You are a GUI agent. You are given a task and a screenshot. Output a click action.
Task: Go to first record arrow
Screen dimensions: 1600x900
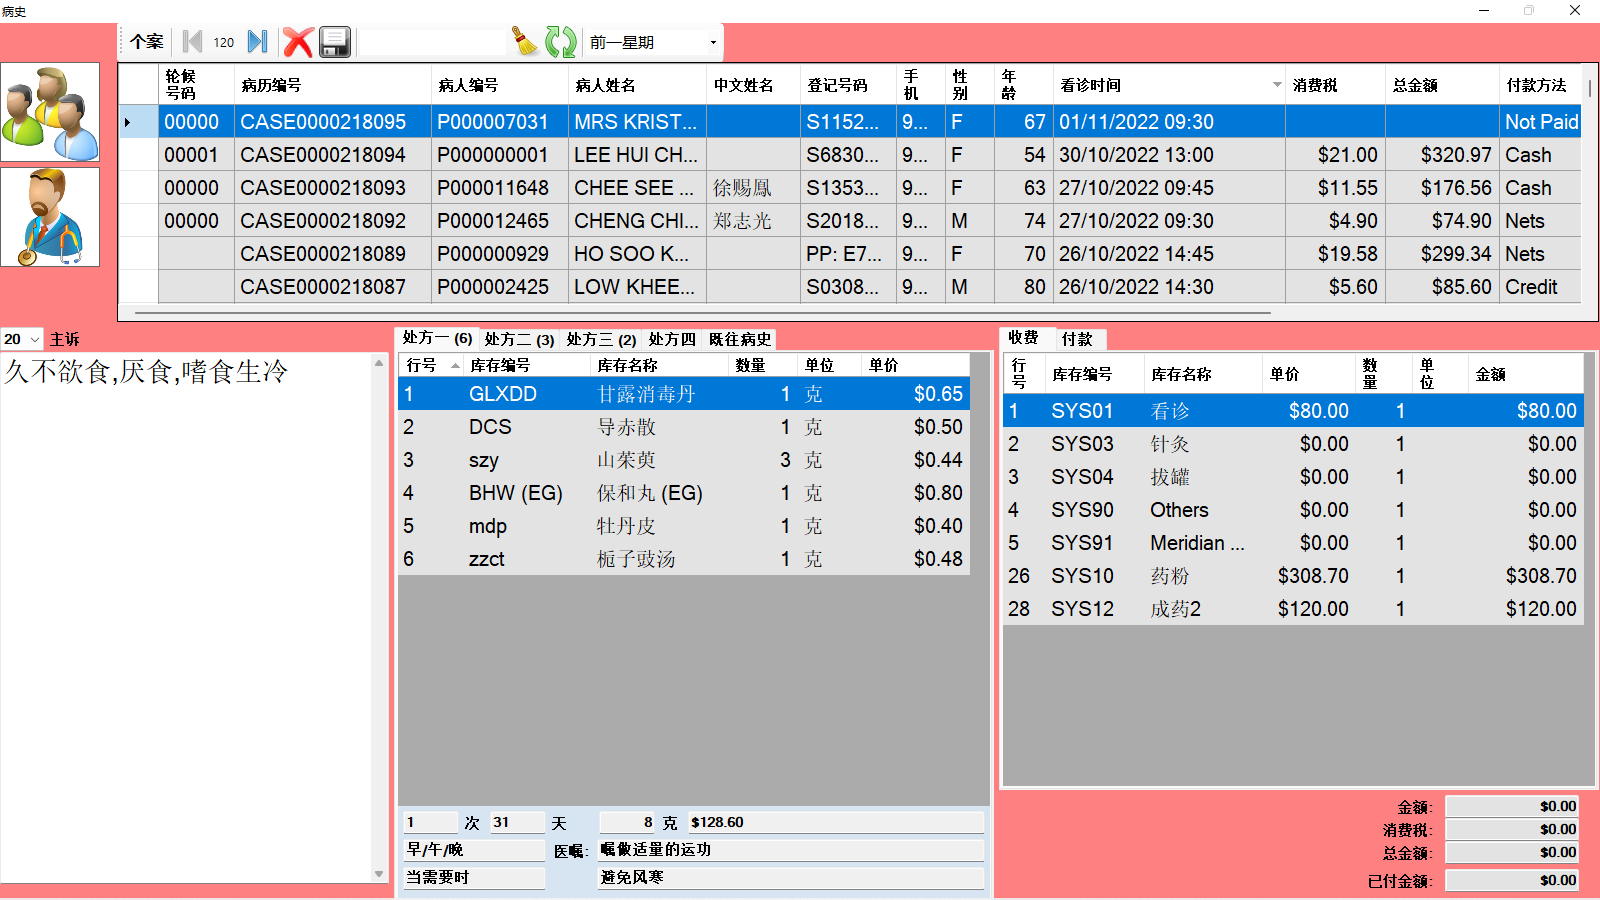click(x=193, y=42)
